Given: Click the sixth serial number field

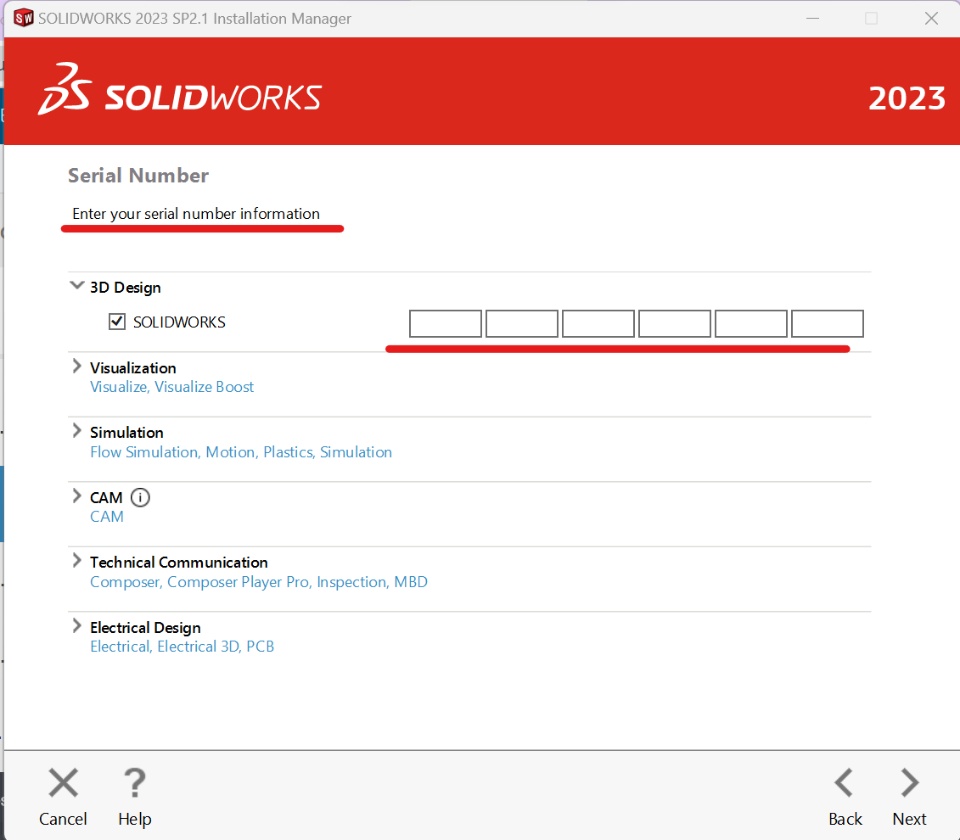Looking at the screenshot, I should coord(828,324).
